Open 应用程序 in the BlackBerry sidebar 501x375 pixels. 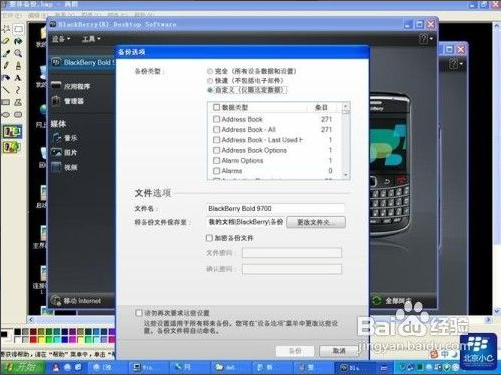tap(71, 86)
